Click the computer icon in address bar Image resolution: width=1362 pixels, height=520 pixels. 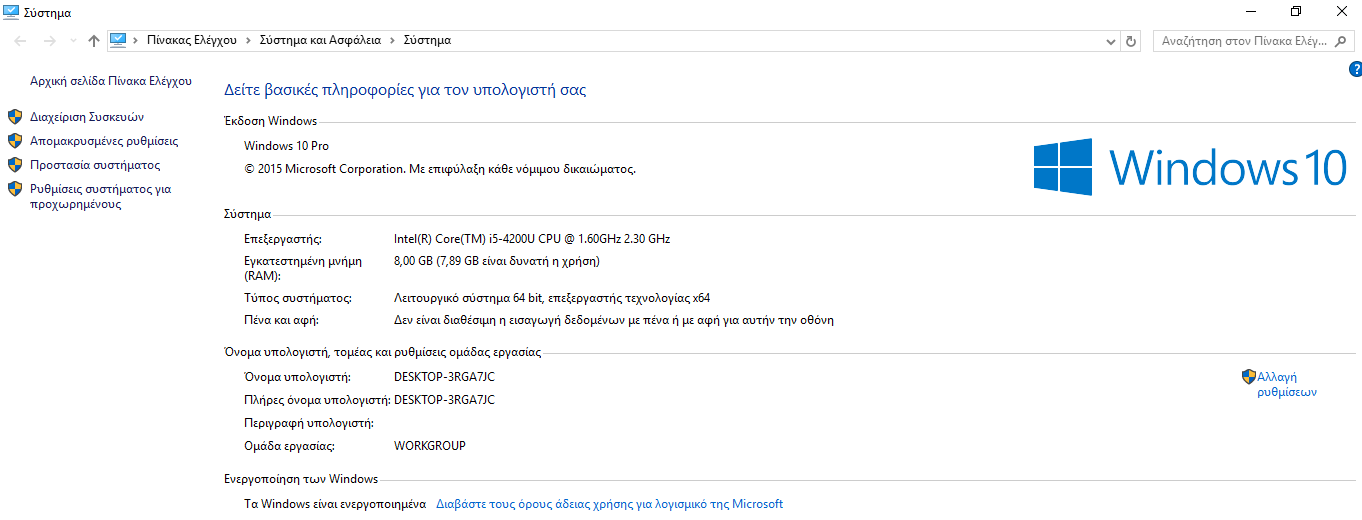[118, 40]
